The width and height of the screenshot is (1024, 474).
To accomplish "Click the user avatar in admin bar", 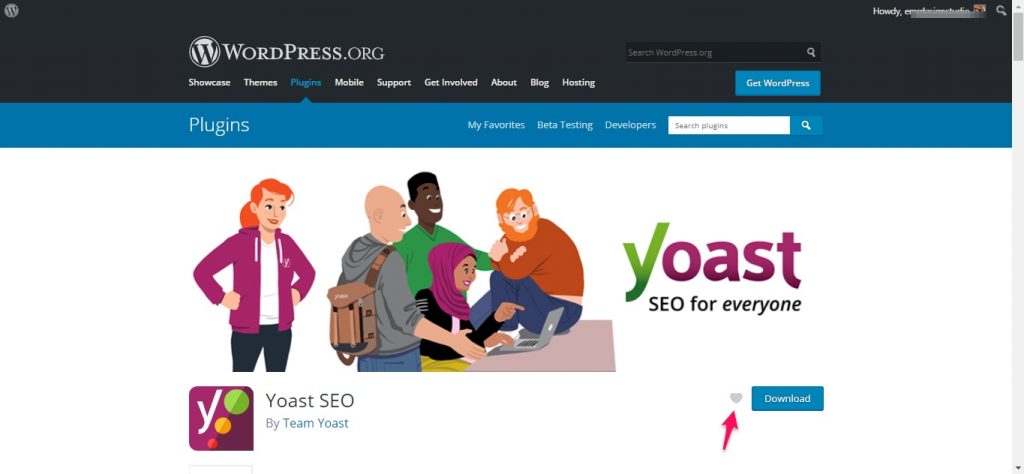I will [x=980, y=10].
